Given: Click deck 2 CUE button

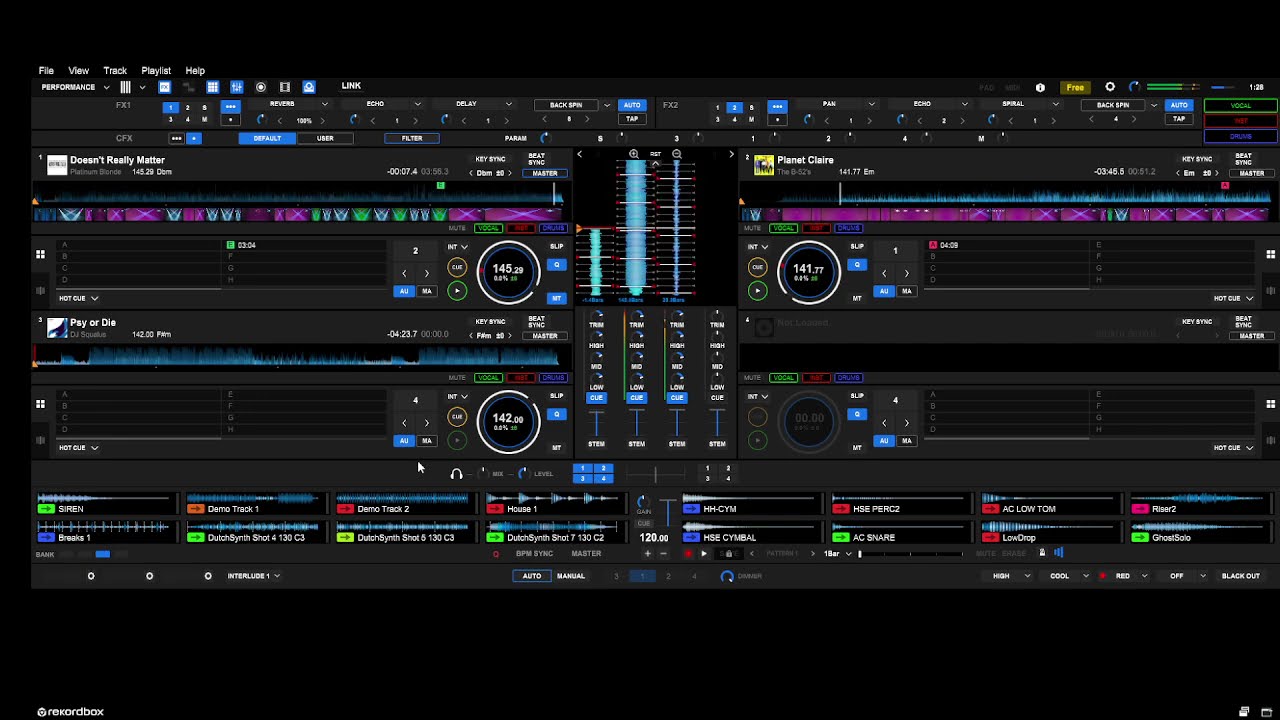Looking at the screenshot, I should 757,267.
